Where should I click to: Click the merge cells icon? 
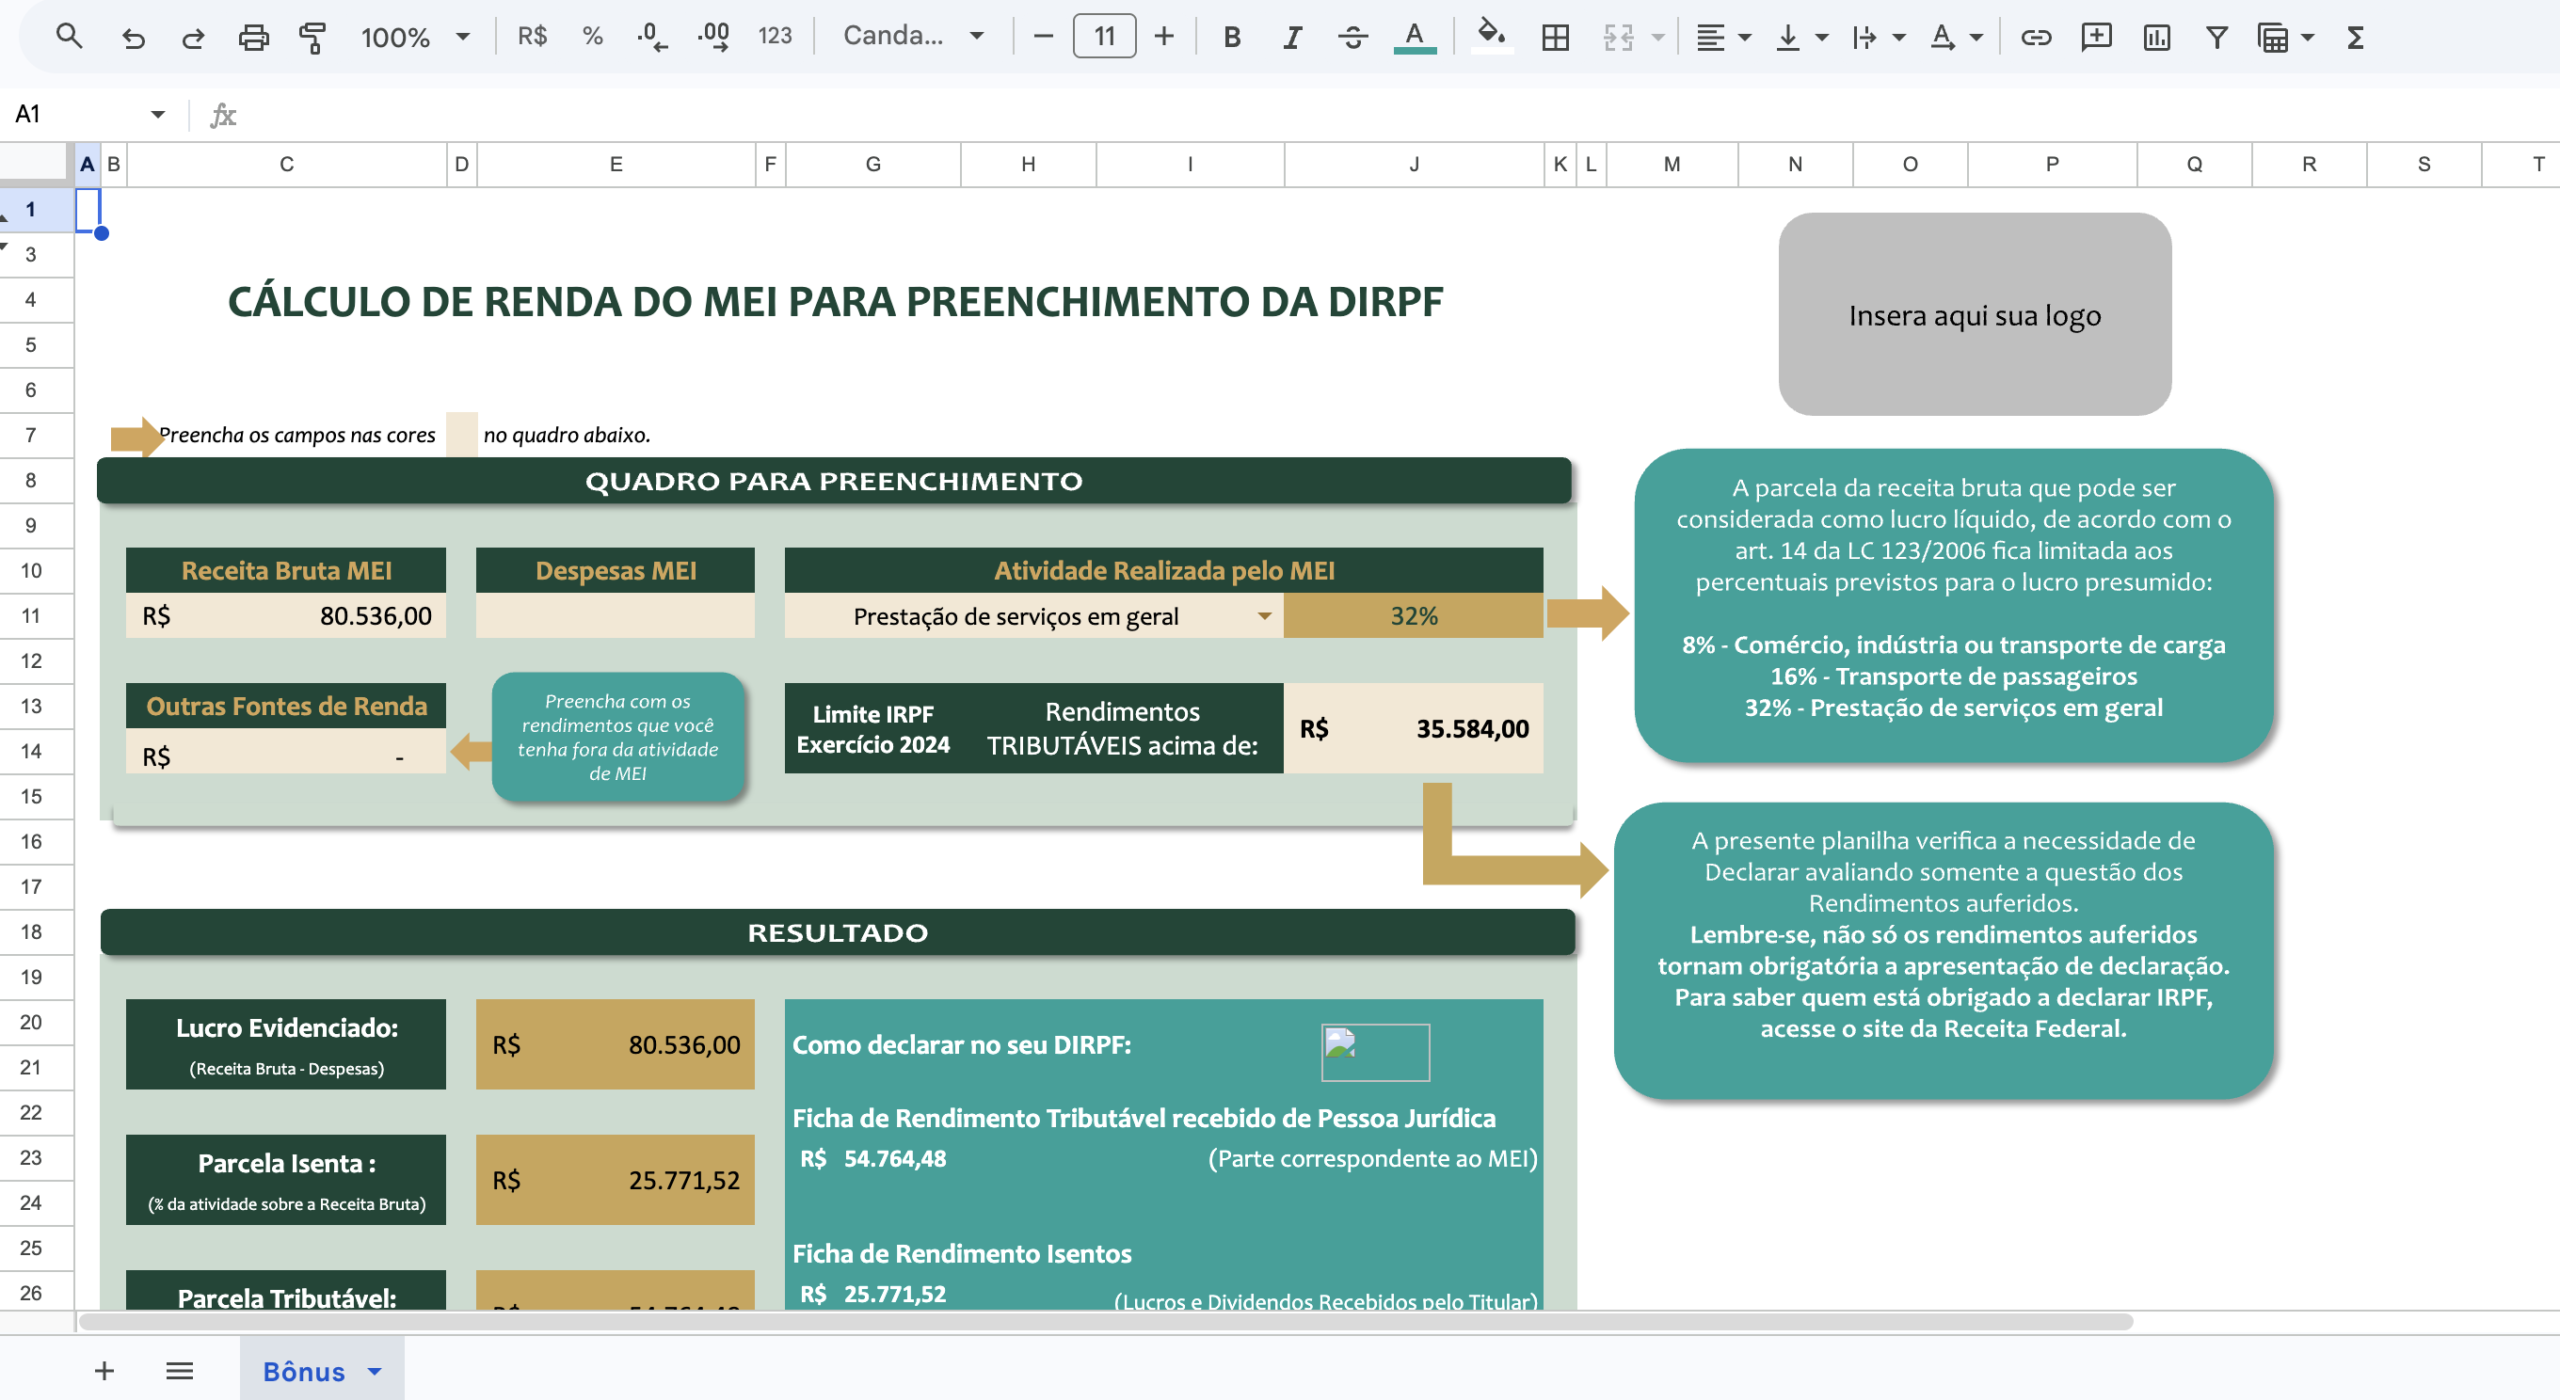[1618, 37]
